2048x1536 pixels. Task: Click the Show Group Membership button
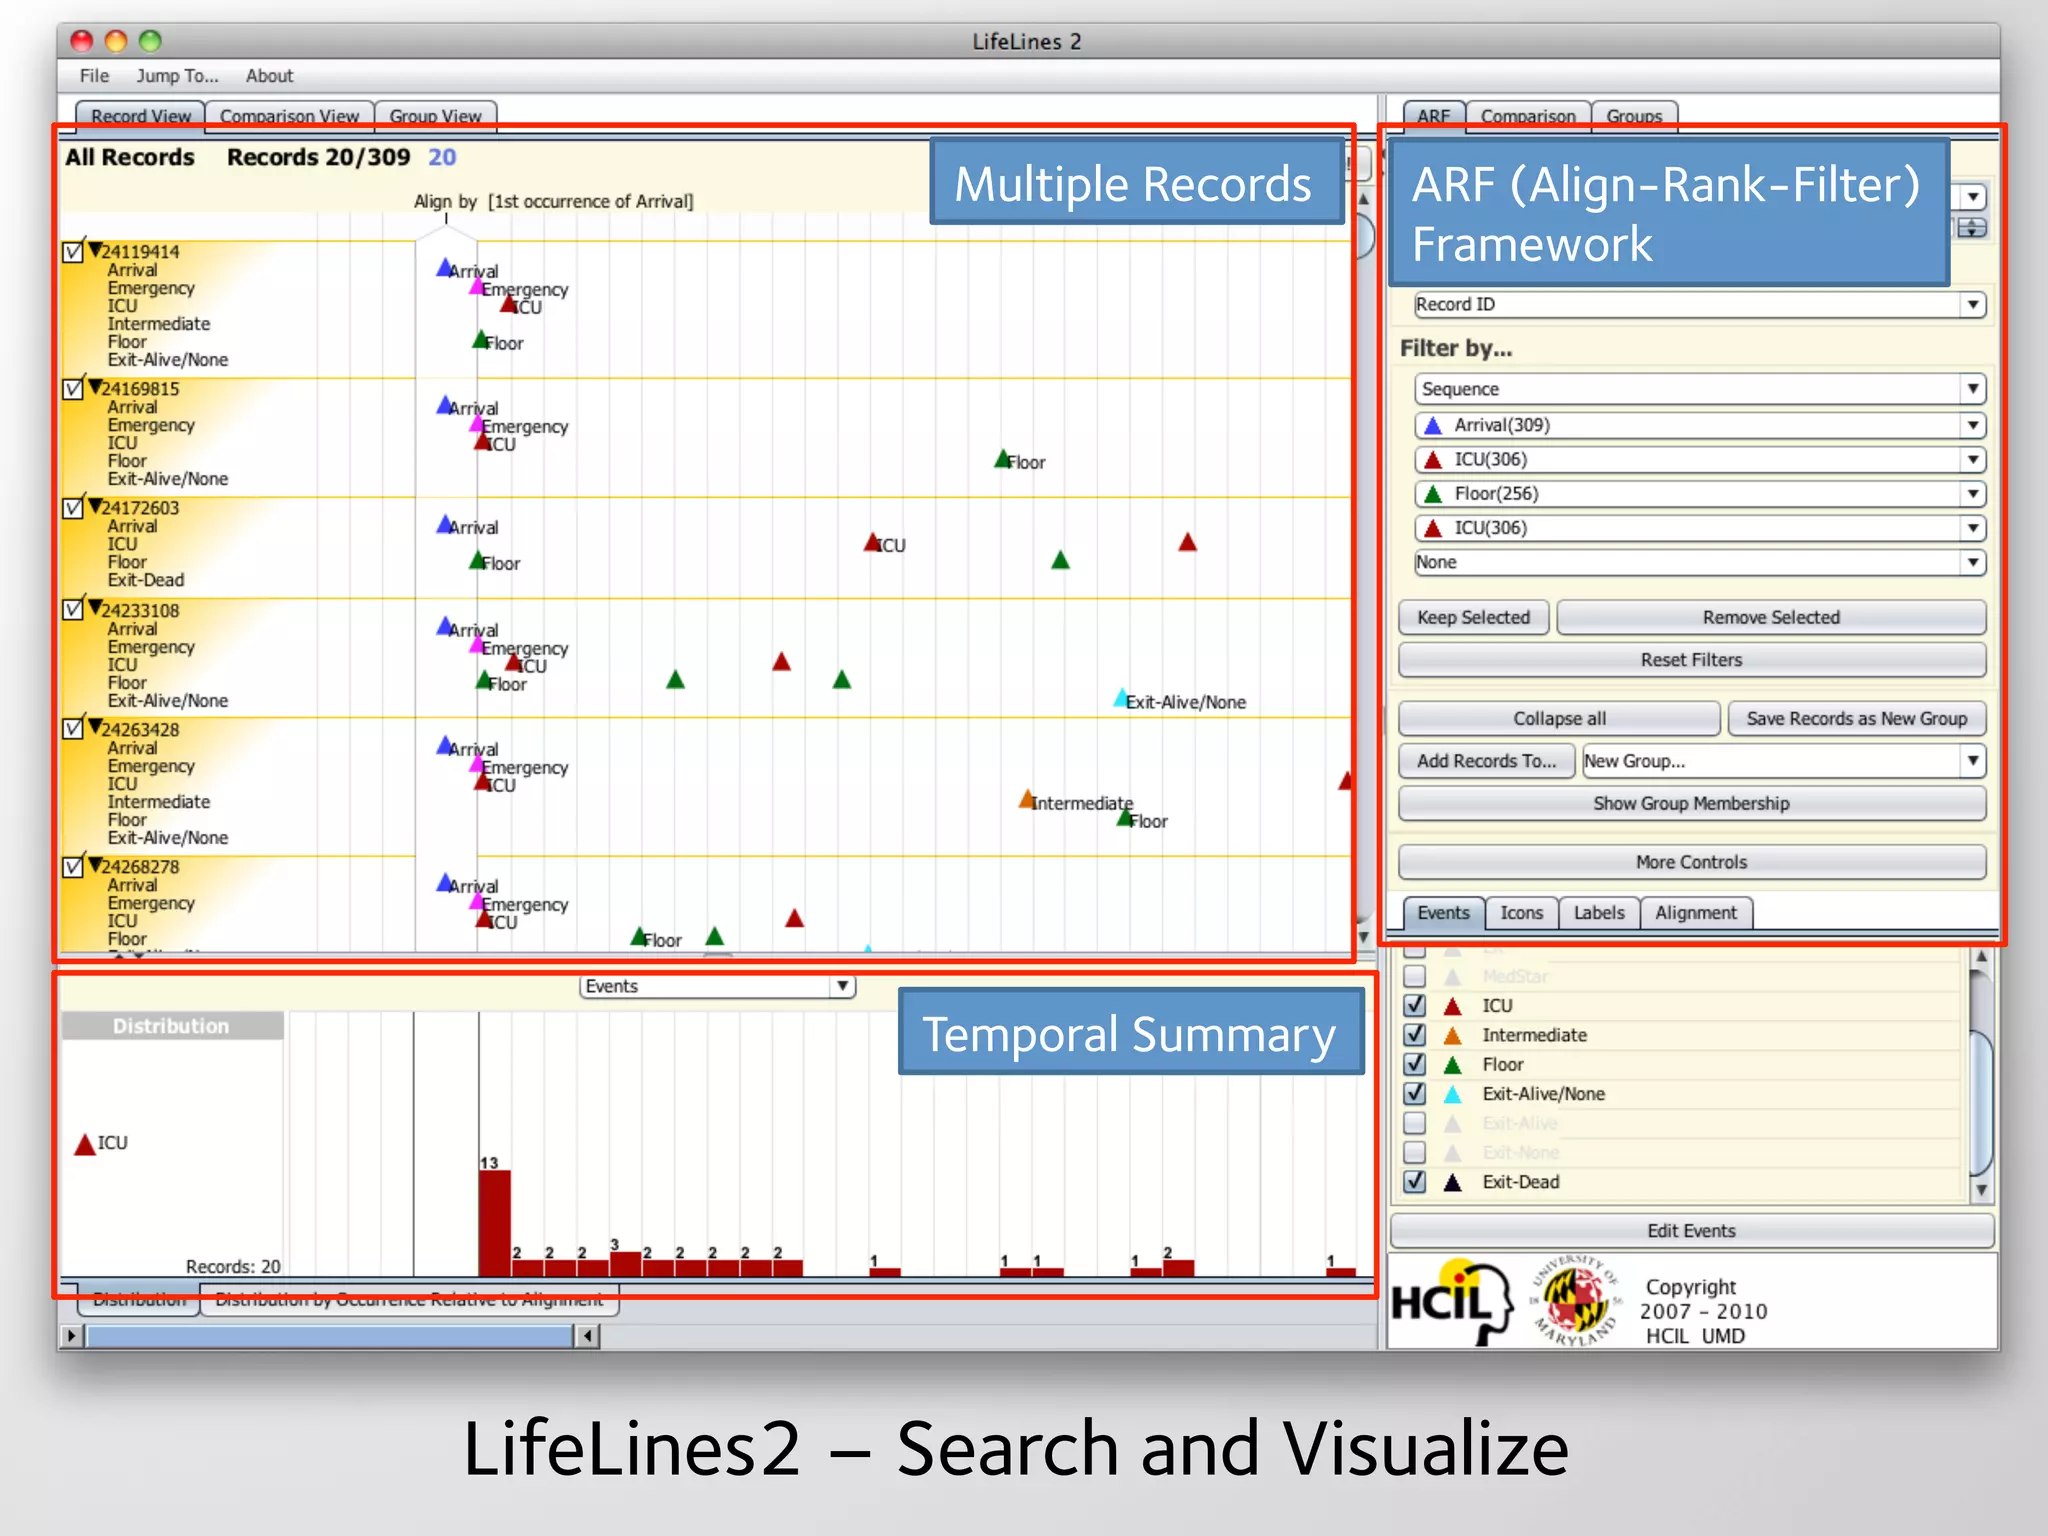1691,803
